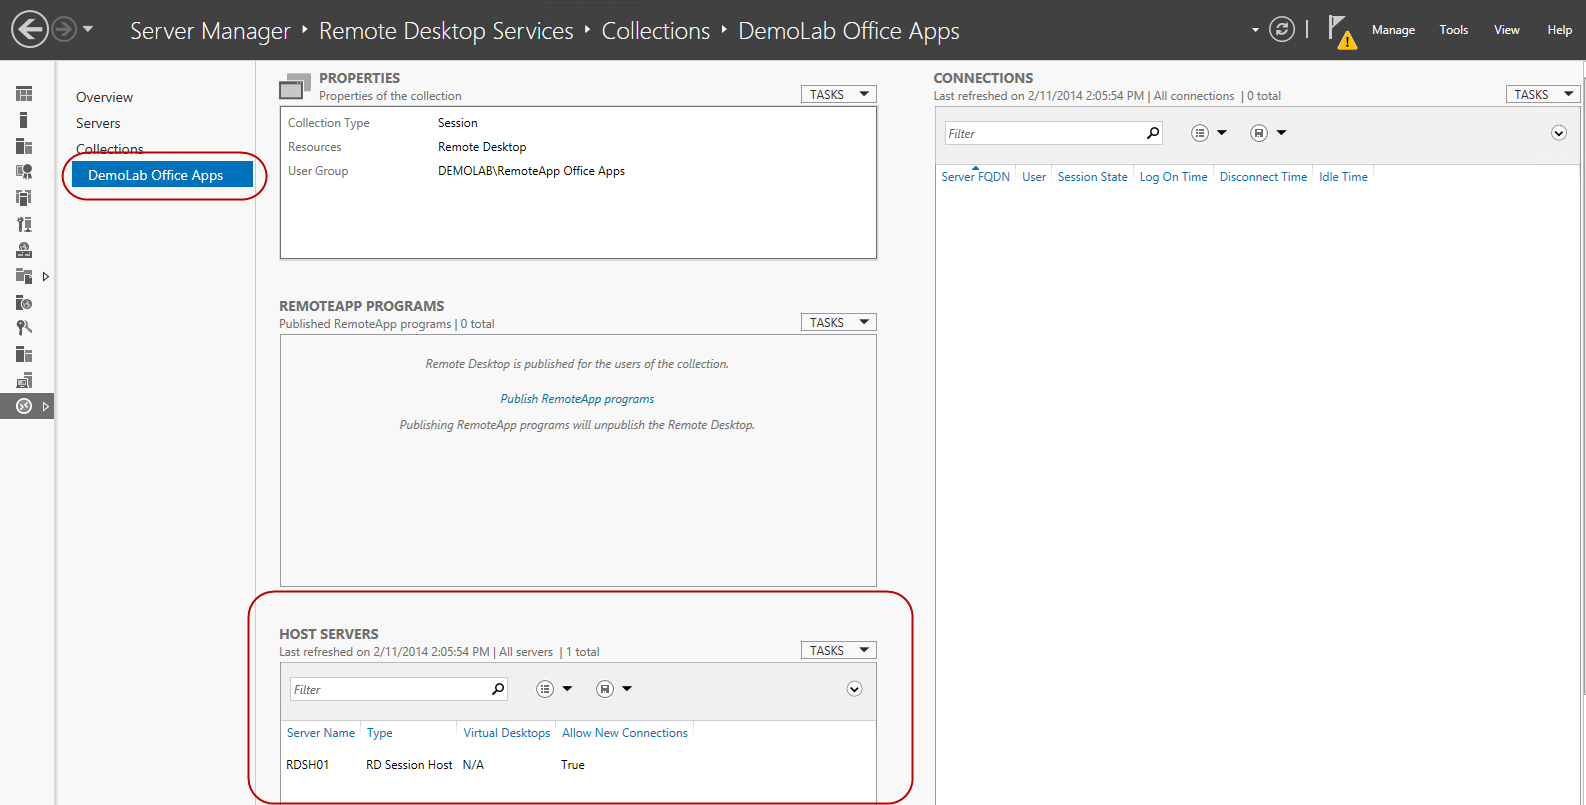Click the save query icon in Connections
Image resolution: width=1586 pixels, height=805 pixels.
pyautogui.click(x=1259, y=133)
